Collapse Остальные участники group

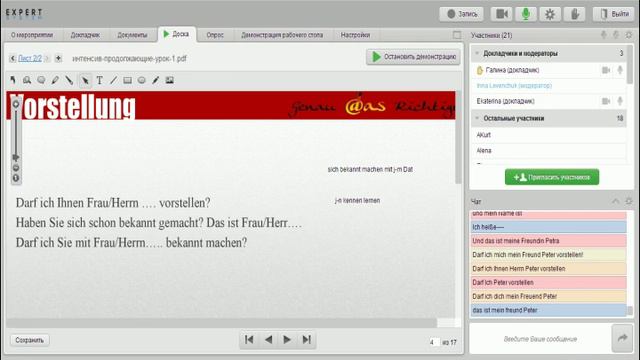tap(477, 118)
